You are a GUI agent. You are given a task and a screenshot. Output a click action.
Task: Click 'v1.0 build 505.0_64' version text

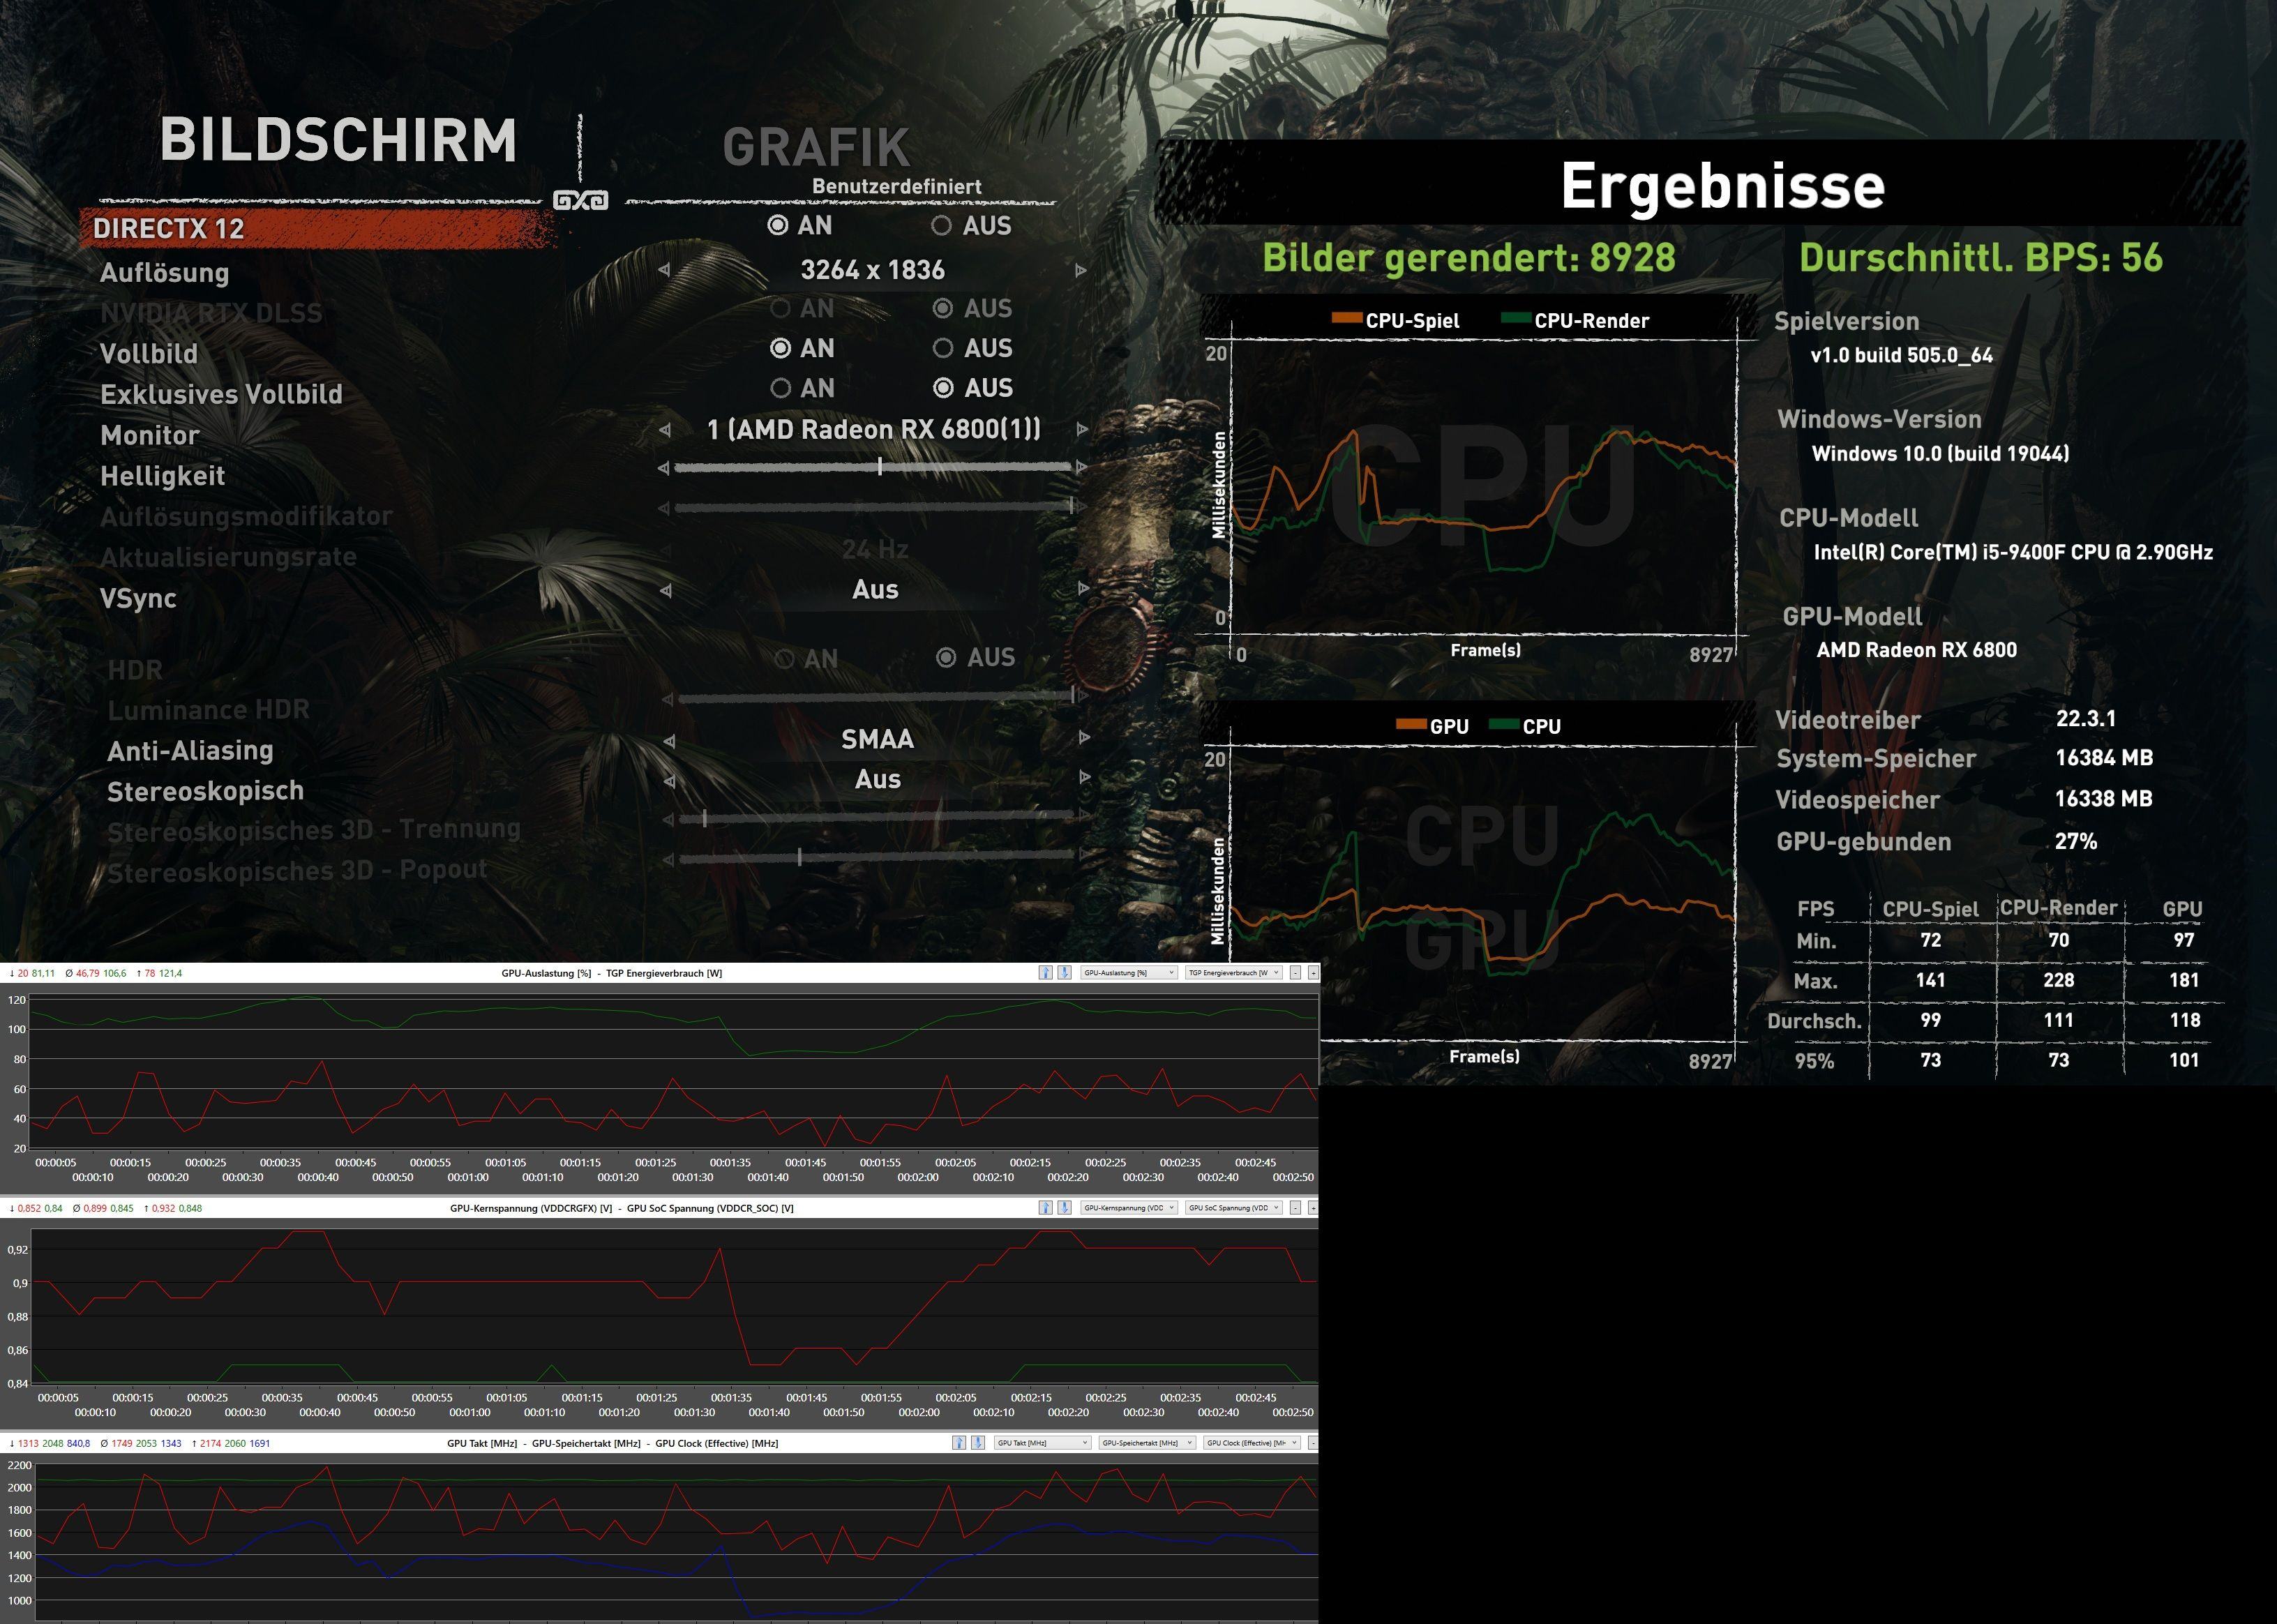click(x=1901, y=355)
